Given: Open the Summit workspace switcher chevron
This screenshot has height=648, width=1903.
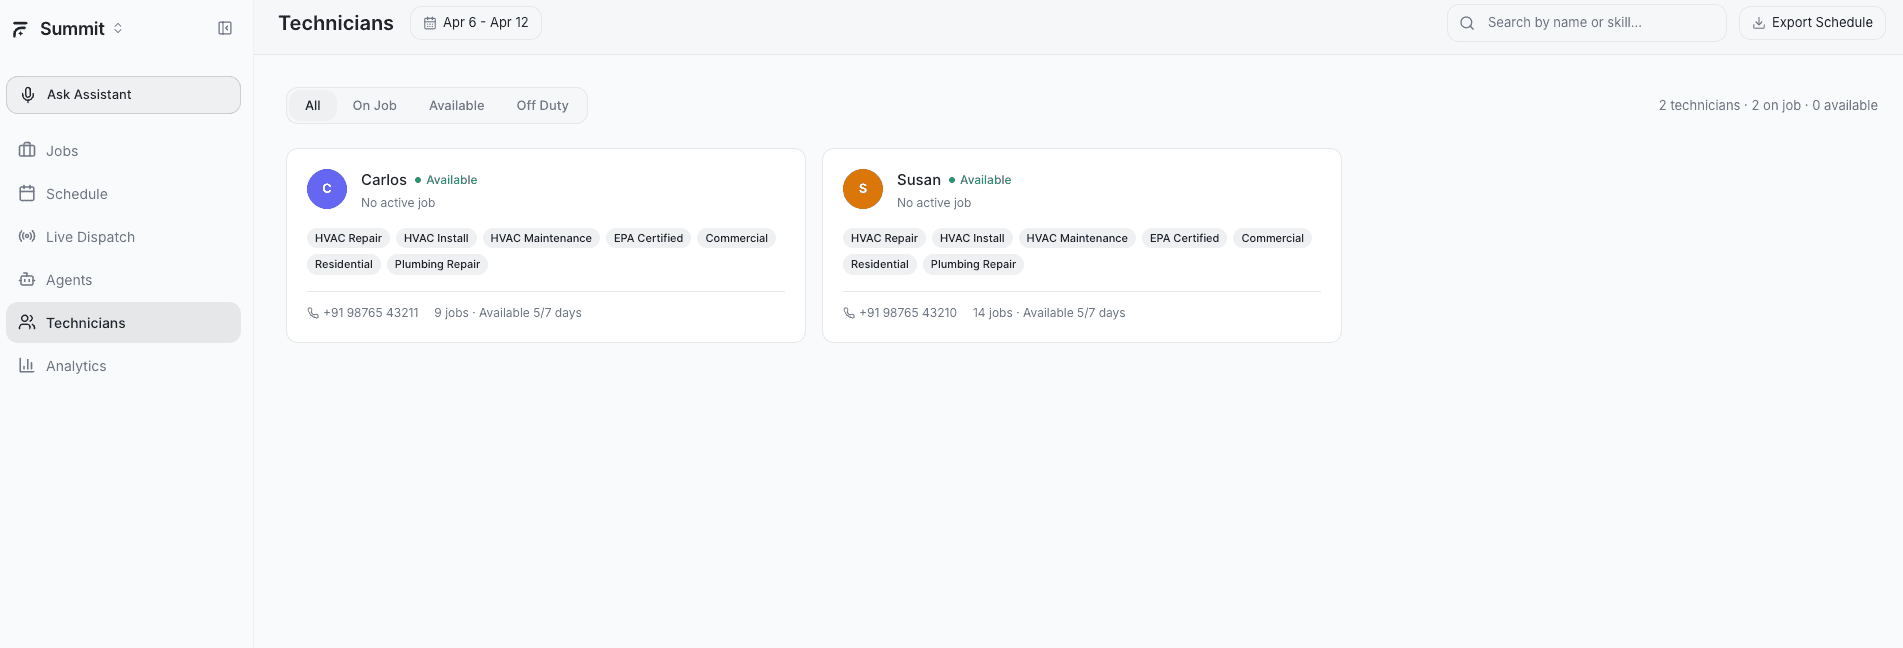Looking at the screenshot, I should coord(118,29).
